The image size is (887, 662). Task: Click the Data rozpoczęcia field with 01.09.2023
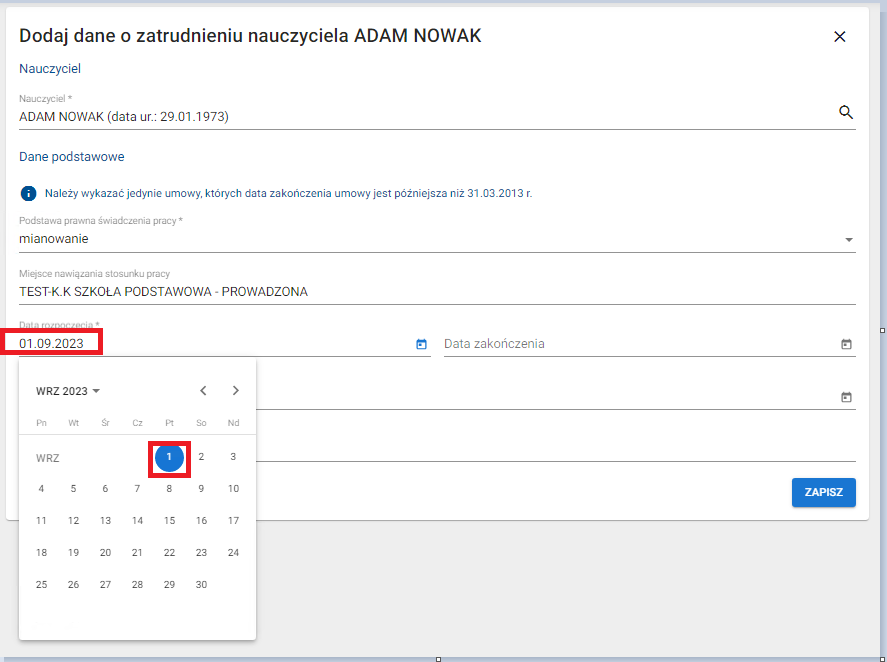200,344
